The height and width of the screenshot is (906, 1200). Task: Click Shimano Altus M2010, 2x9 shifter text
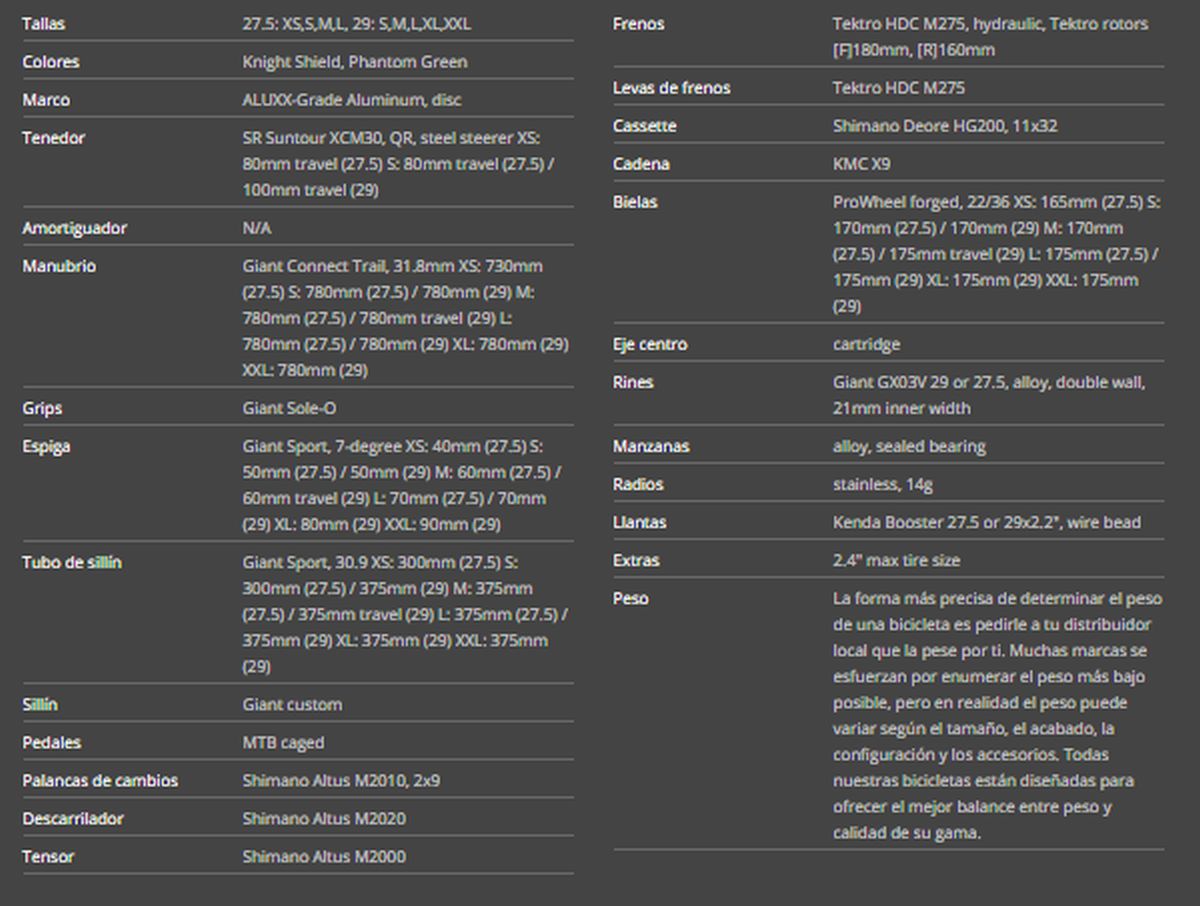(x=340, y=779)
